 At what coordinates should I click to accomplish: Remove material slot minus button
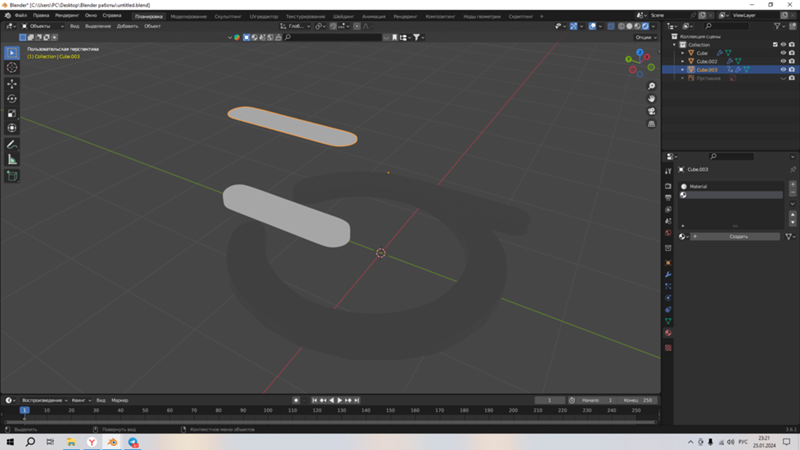[792, 193]
